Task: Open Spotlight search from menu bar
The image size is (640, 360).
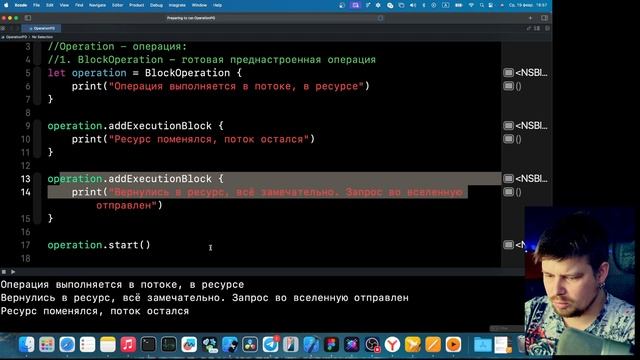Action: coord(482,5)
